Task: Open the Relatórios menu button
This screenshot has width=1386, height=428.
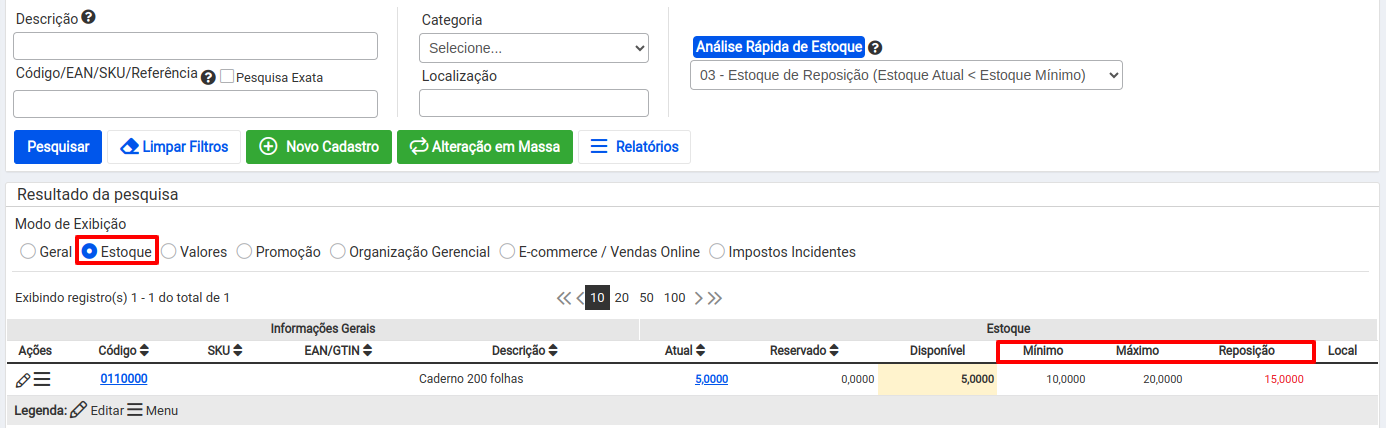Action: pyautogui.click(x=634, y=147)
